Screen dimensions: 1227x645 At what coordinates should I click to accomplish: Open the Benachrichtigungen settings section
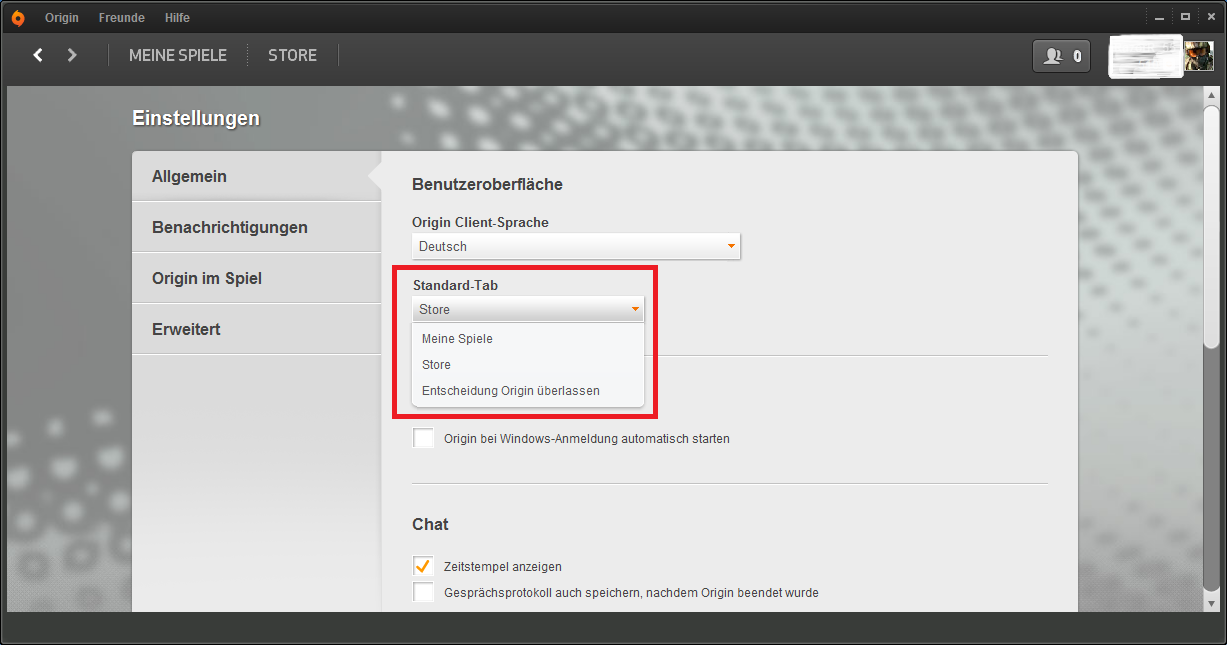tap(257, 227)
